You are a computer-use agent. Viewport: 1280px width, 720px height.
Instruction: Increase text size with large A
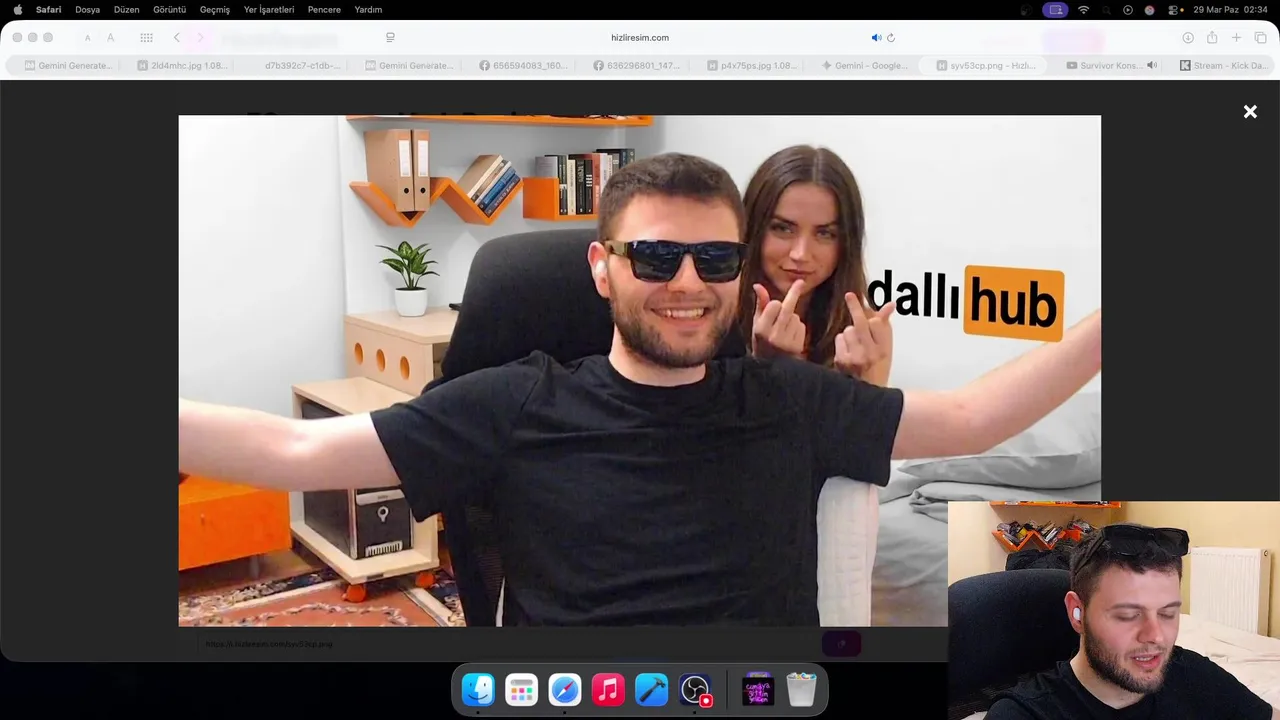(x=110, y=38)
